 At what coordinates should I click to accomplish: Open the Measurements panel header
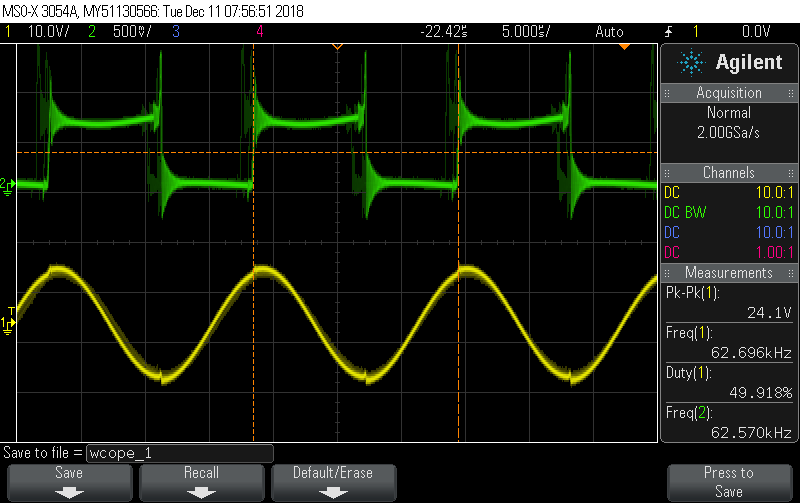[729, 272]
